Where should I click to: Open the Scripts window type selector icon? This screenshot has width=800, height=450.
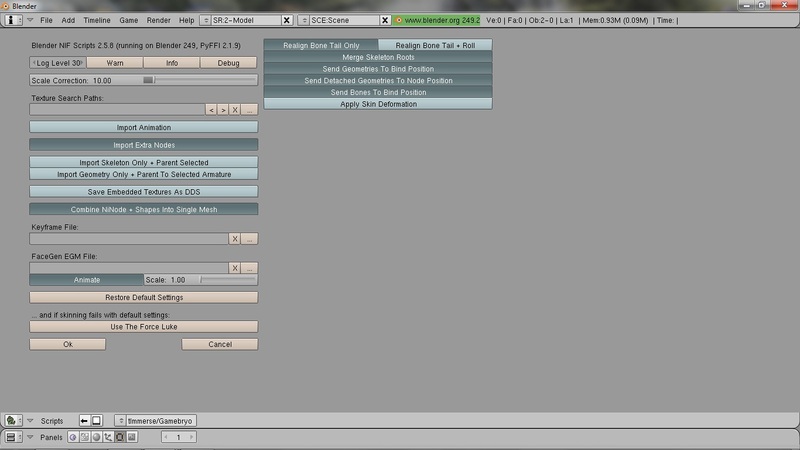click(x=13, y=420)
